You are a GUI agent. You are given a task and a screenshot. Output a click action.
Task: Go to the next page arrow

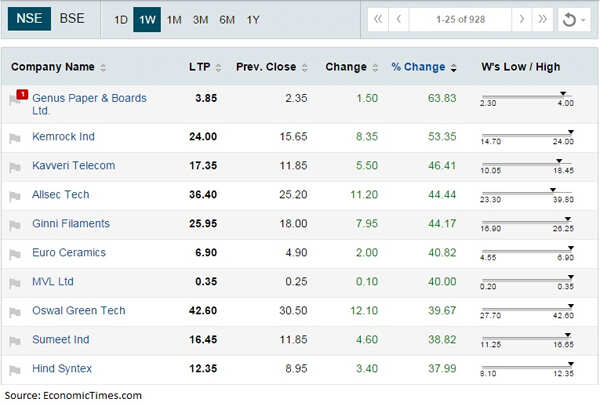[521, 19]
